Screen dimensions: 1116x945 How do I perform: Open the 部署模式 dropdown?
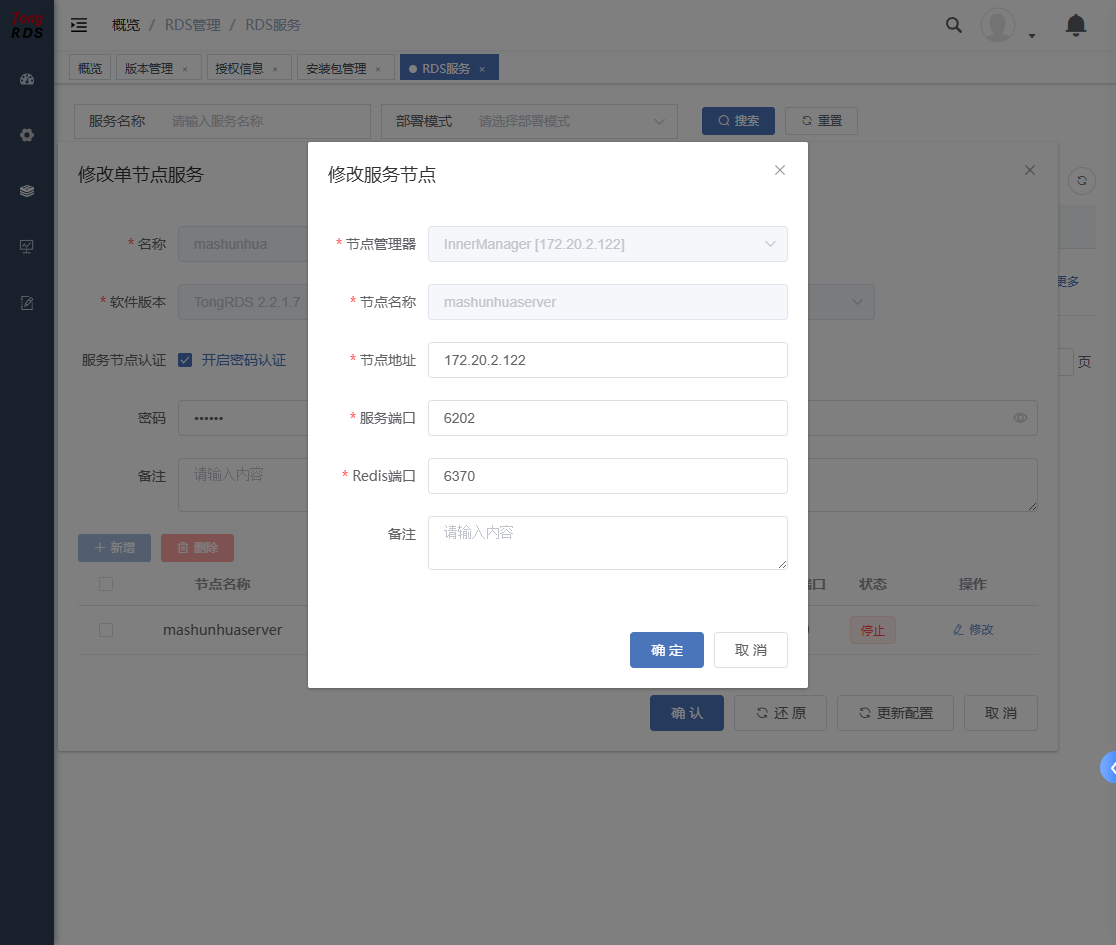click(x=529, y=122)
